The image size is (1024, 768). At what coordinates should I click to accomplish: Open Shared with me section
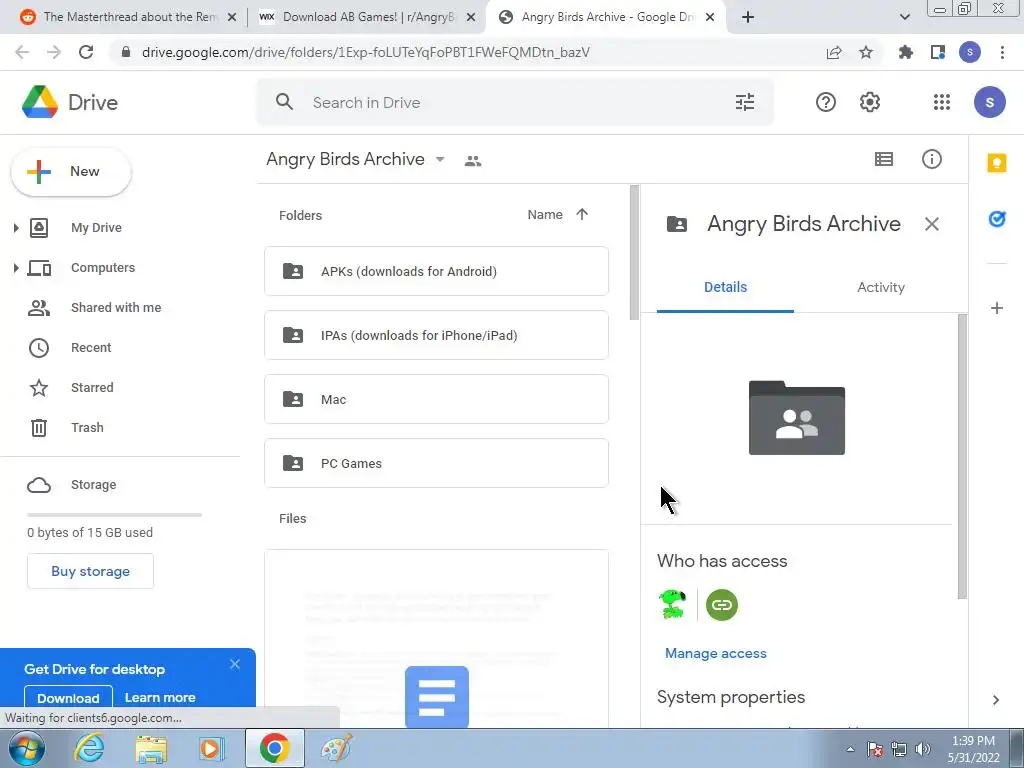[x=116, y=308]
